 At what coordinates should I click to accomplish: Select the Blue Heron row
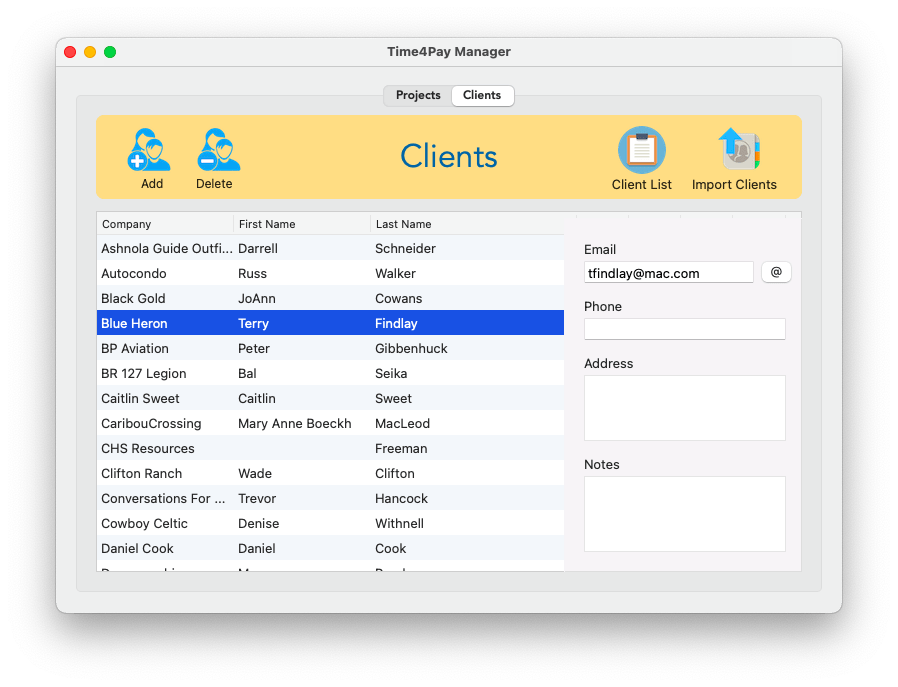point(330,323)
